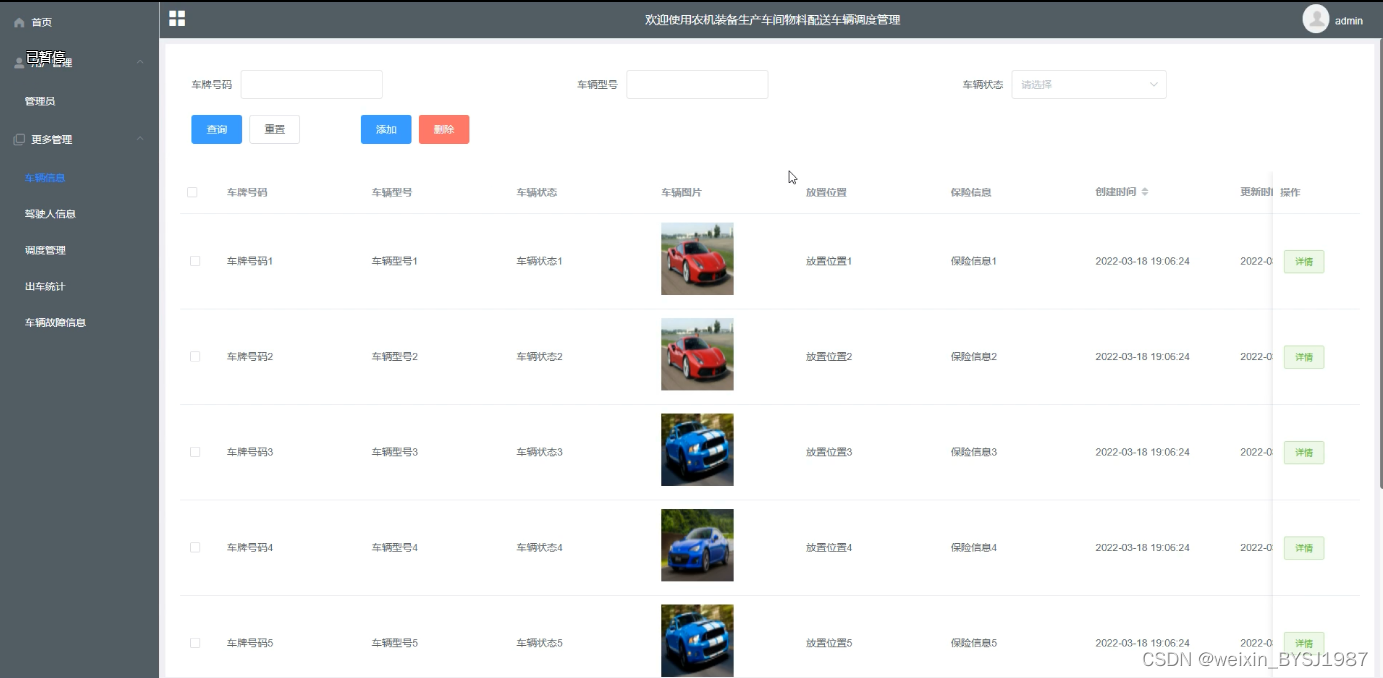The height and width of the screenshot is (678, 1383).
Task: Click cell 车辆型号5
Action: [x=395, y=643]
